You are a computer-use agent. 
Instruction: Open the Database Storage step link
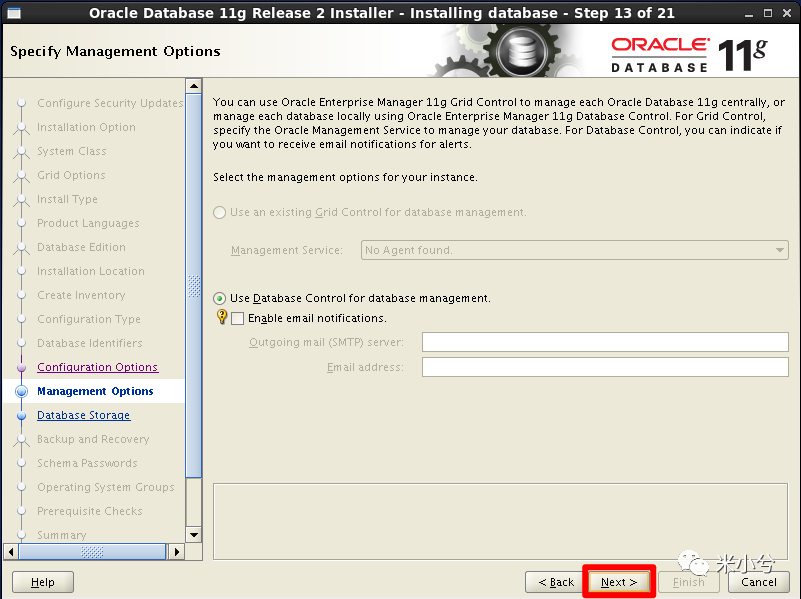tap(84, 415)
